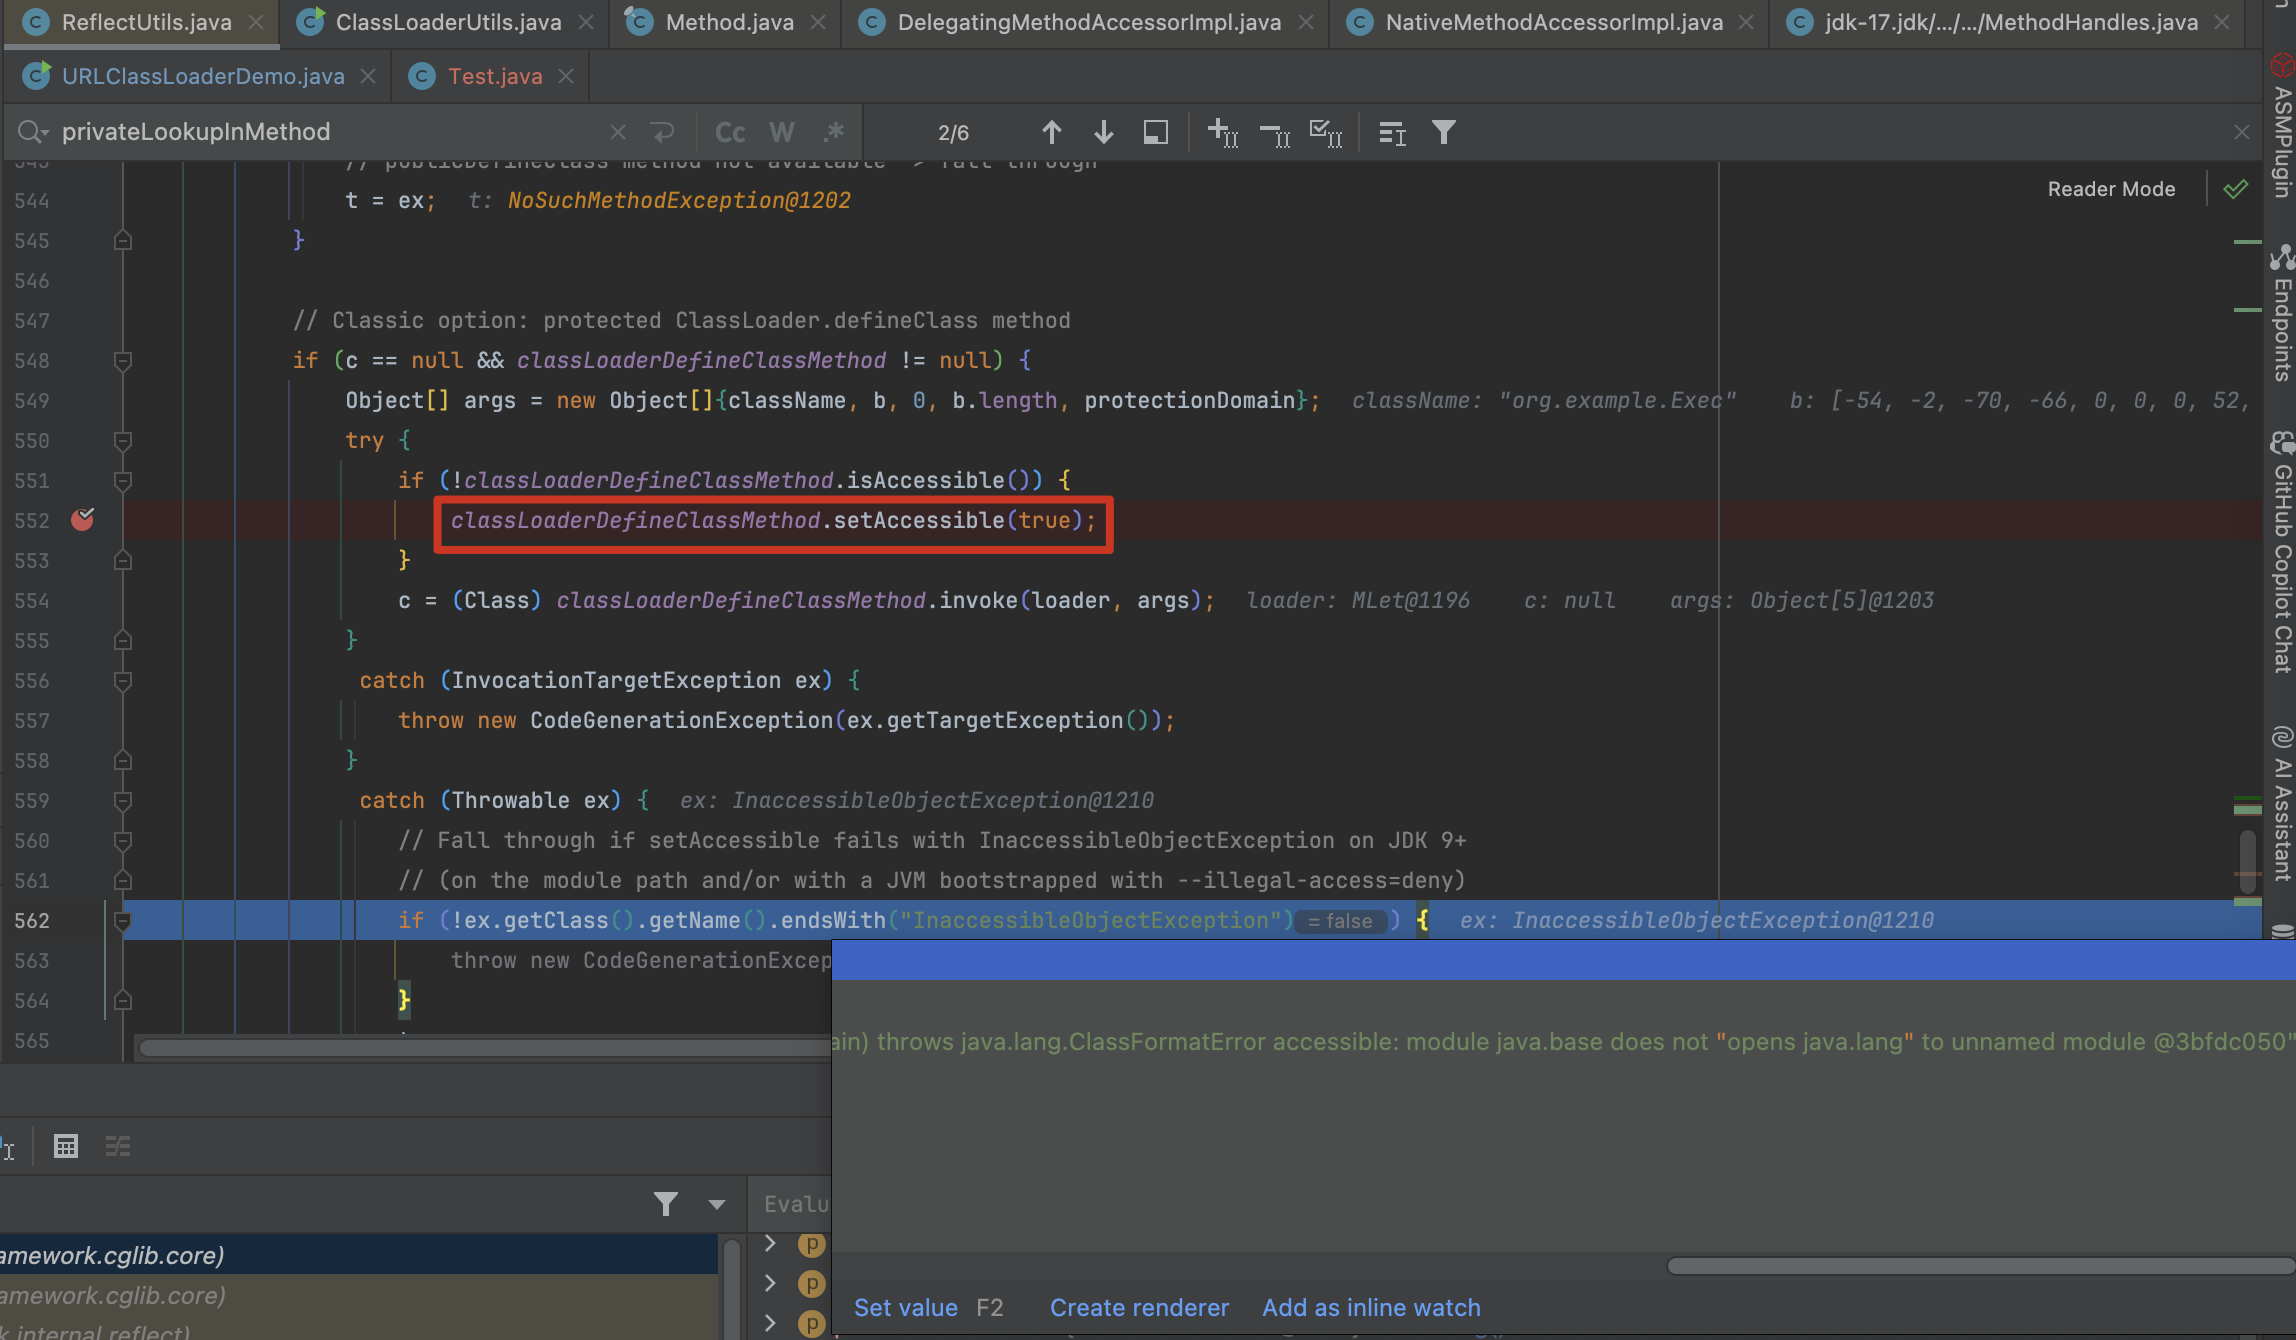Unselect occurrence icon in search bar
Screen dimensions: 2296x1340
click(1275, 132)
